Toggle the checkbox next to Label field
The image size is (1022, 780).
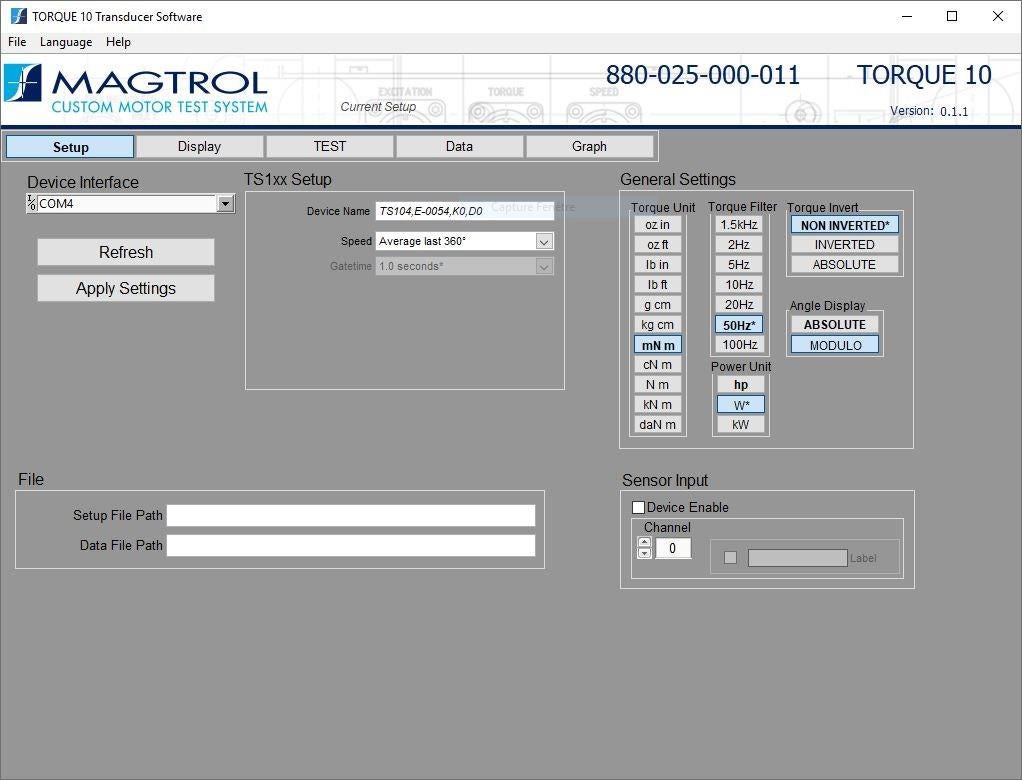[x=731, y=558]
